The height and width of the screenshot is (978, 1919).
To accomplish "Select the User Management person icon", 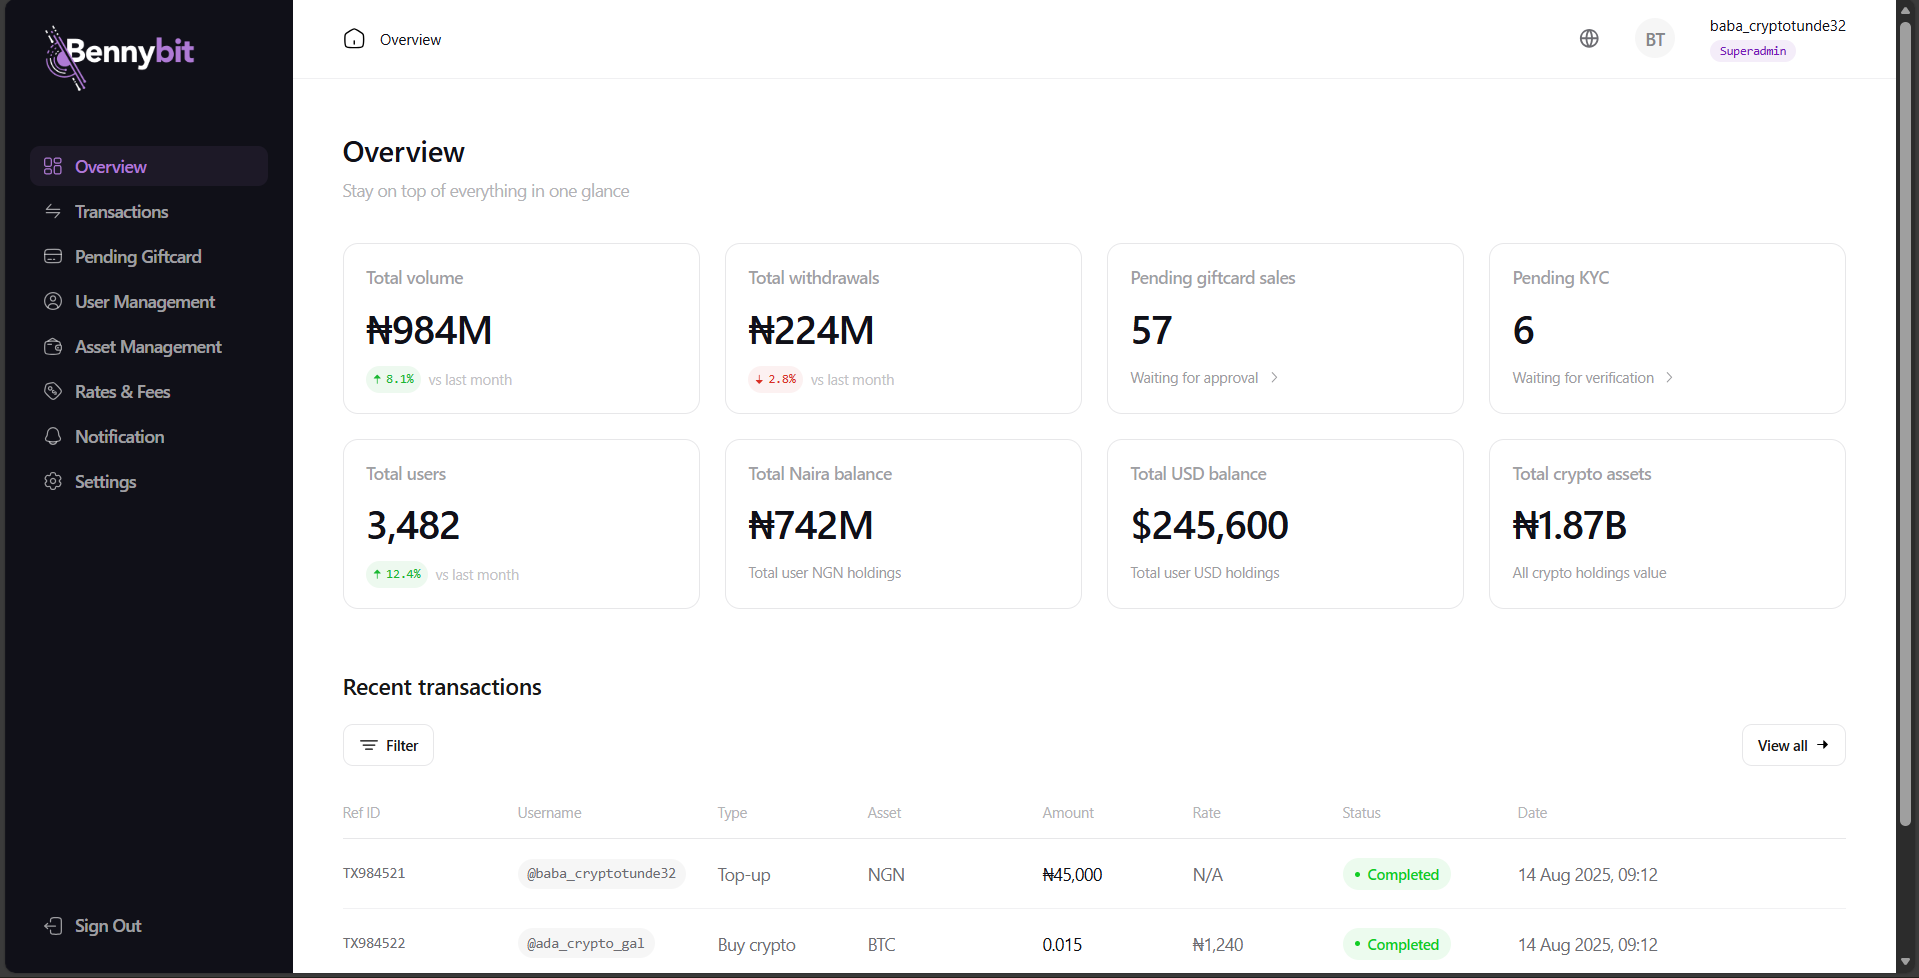I will click(x=53, y=301).
